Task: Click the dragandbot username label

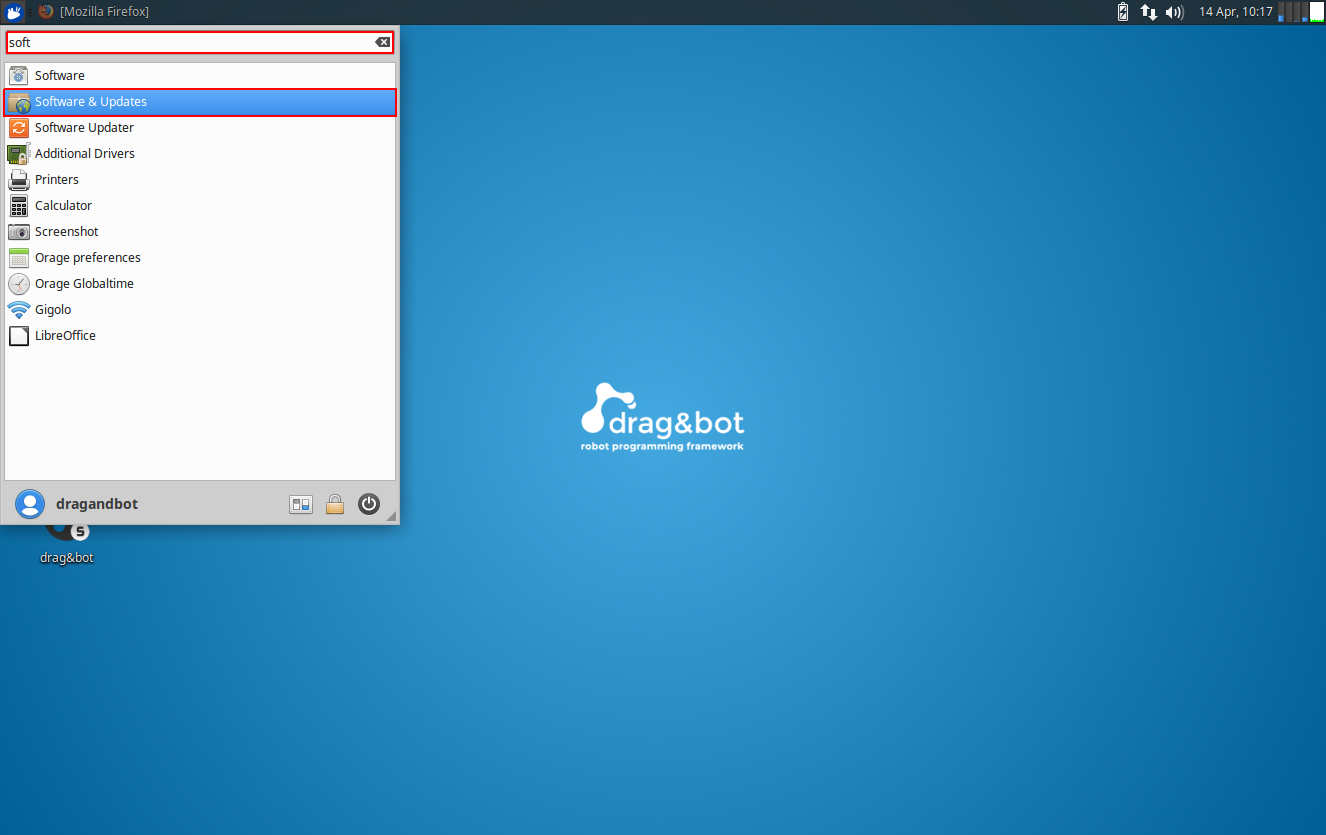Action: [97, 504]
